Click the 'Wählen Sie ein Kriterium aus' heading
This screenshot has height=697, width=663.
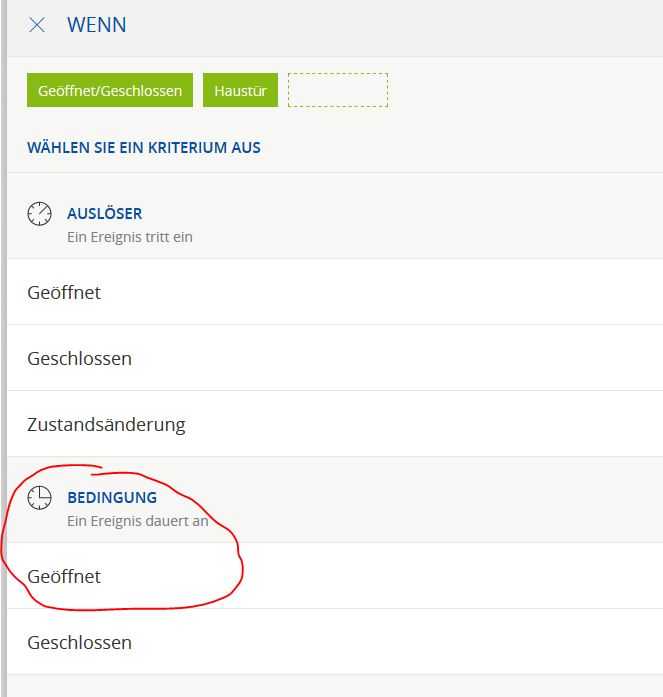(x=144, y=147)
